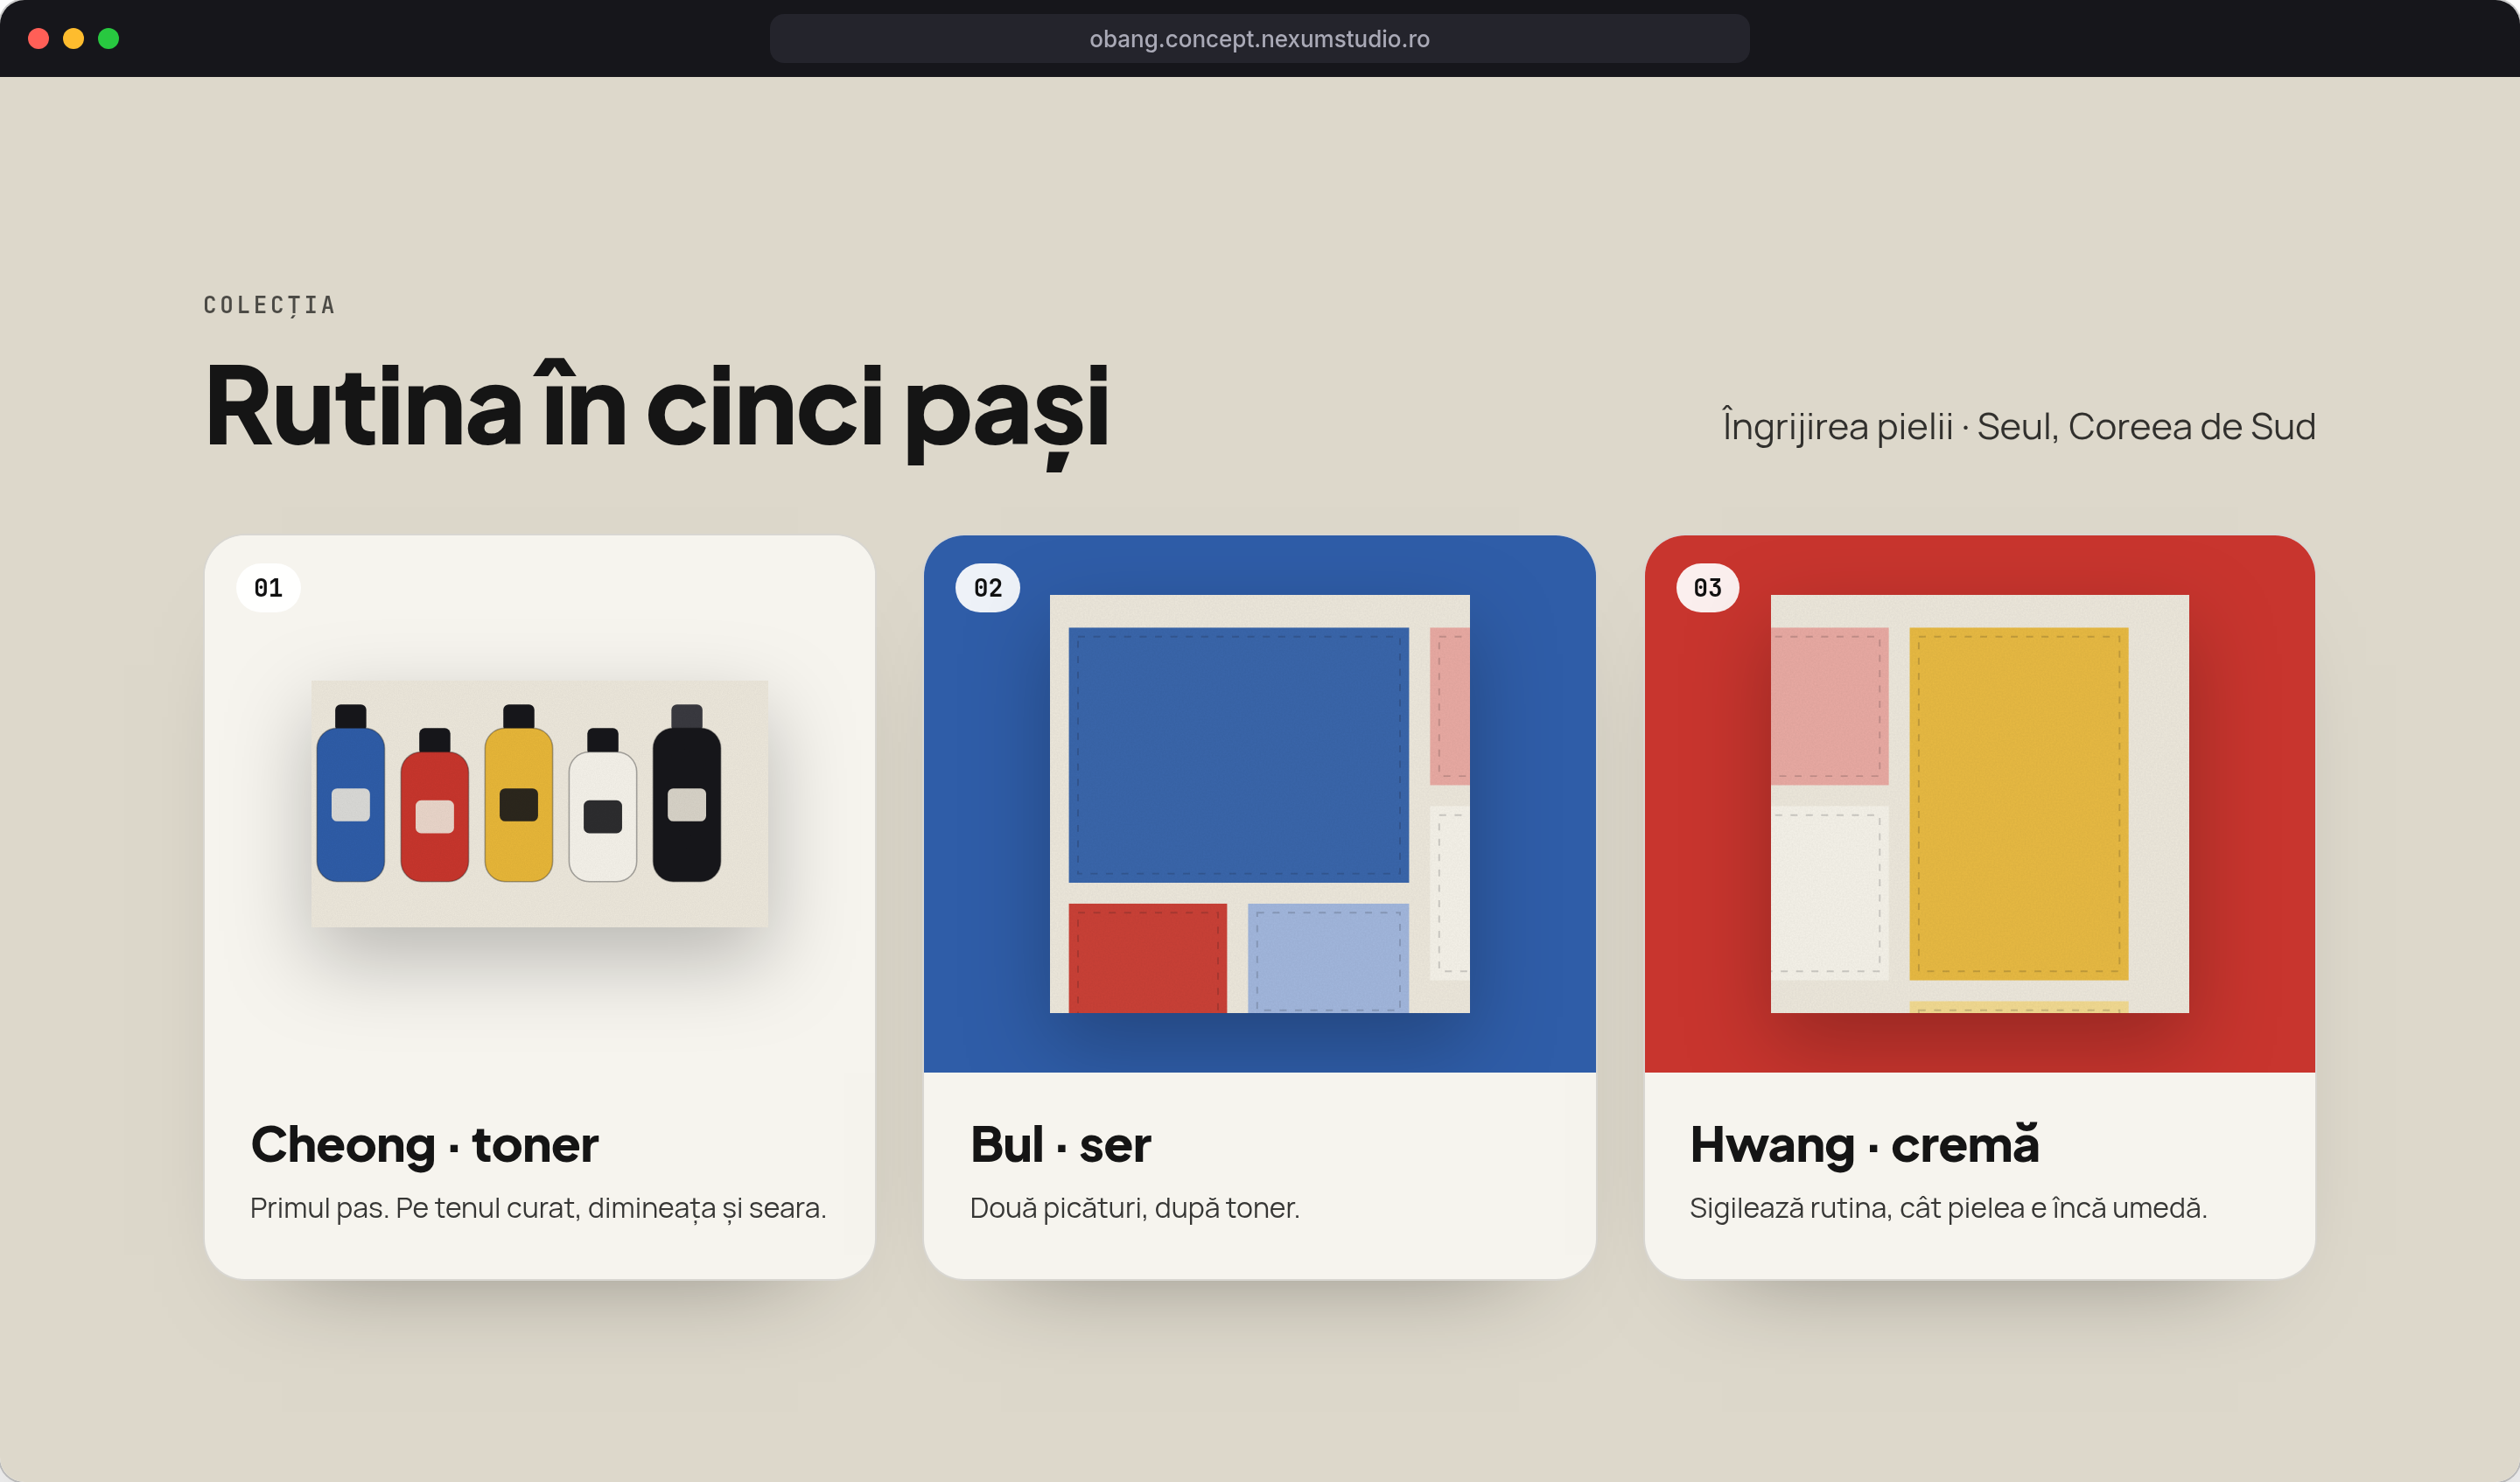Click the yellow bottle in the toner image
The height and width of the screenshot is (1482, 2520).
click(x=518, y=793)
